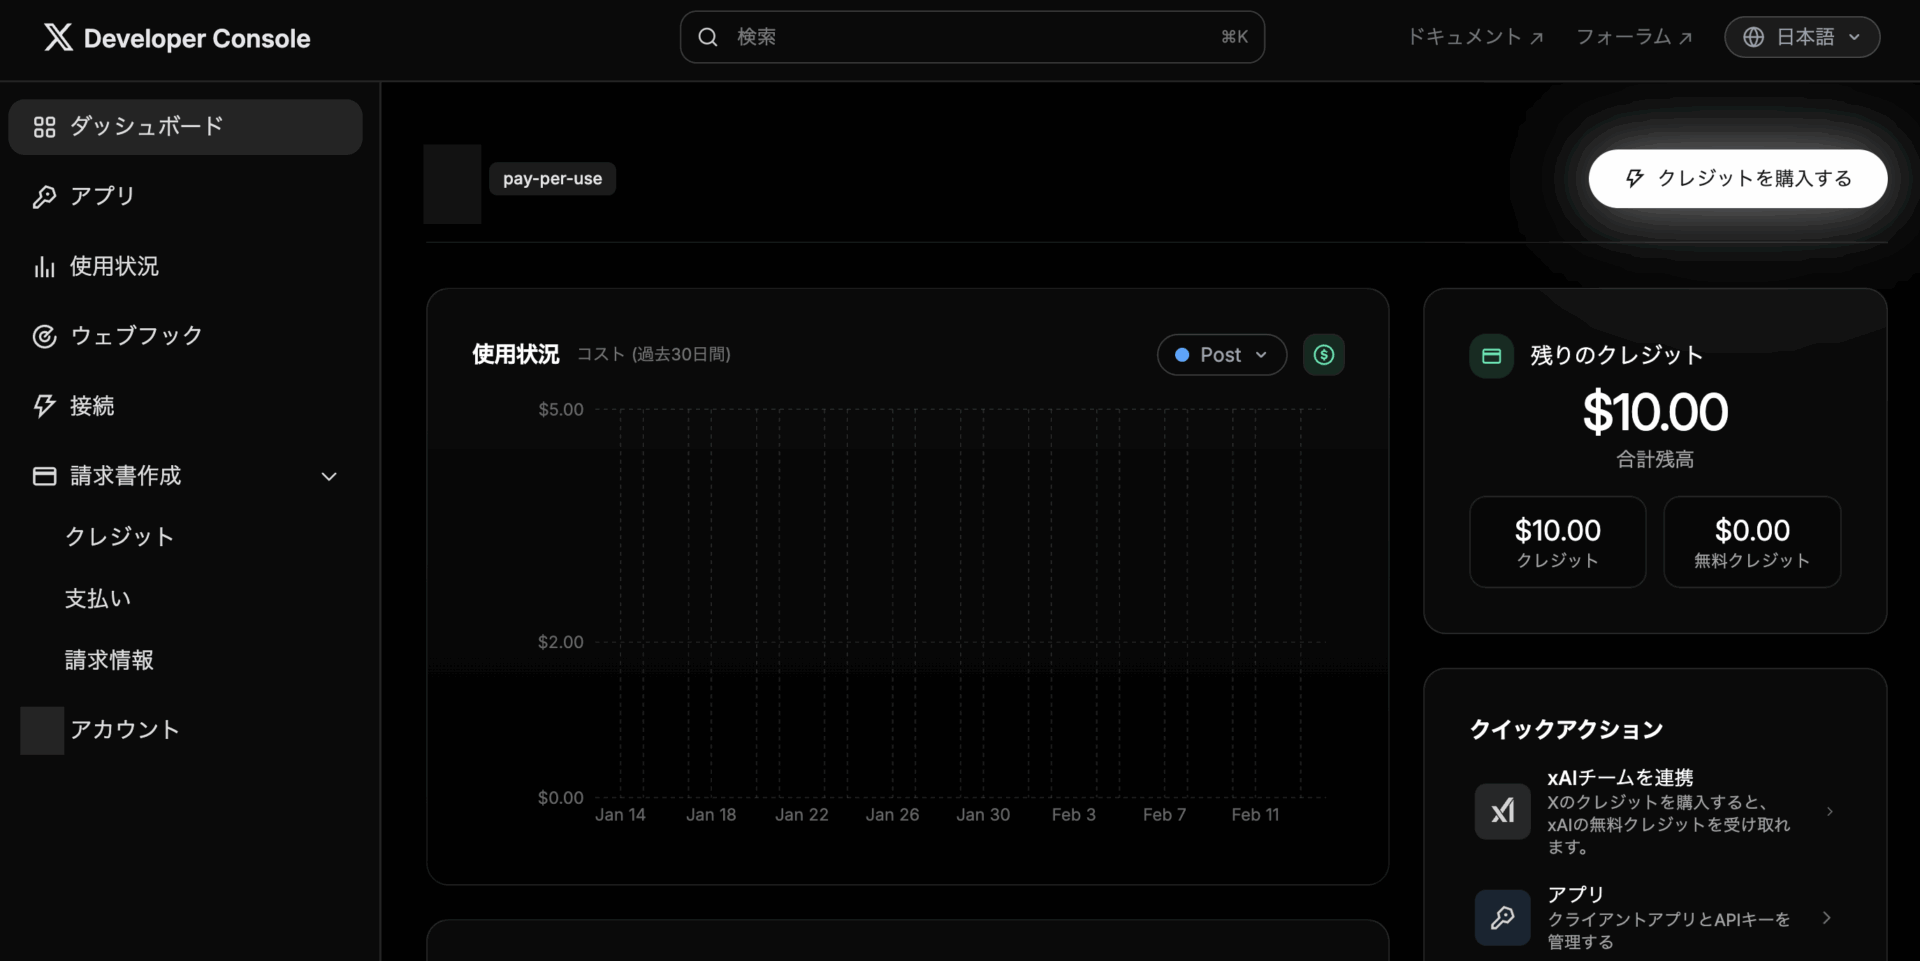Click the green dollar icon beside Post dropdown
The image size is (1920, 961).
(x=1324, y=354)
